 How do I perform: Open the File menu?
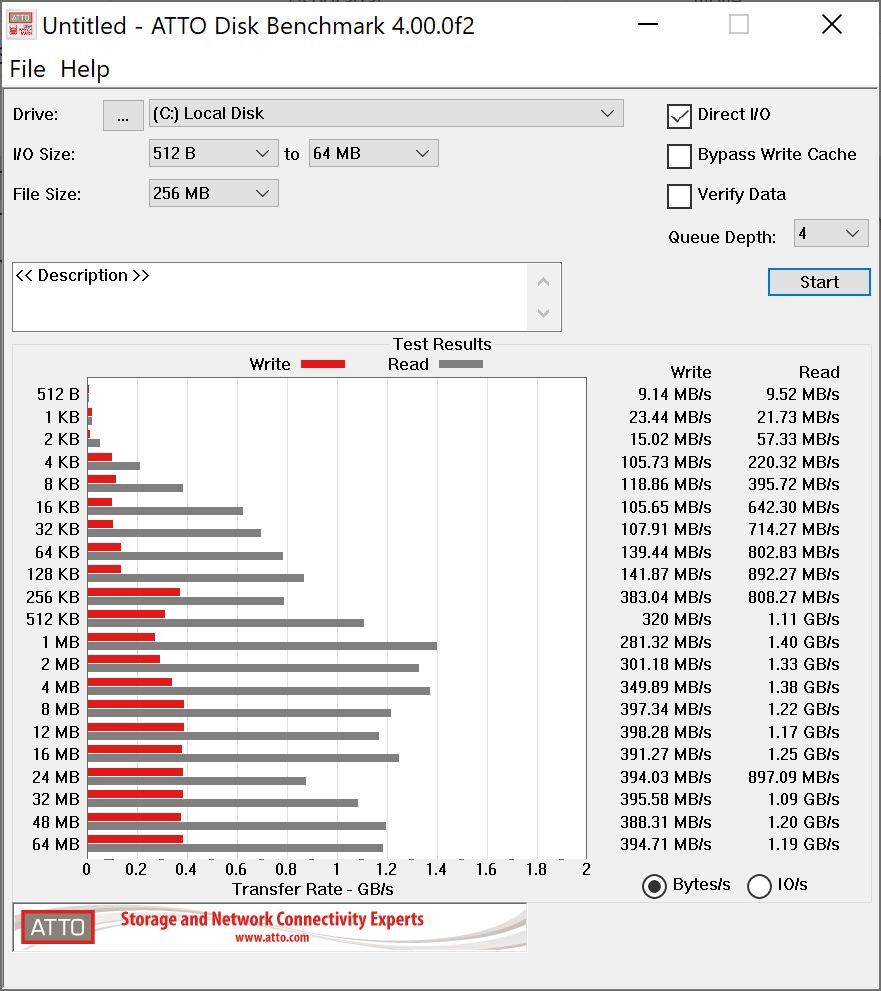click(x=27, y=69)
